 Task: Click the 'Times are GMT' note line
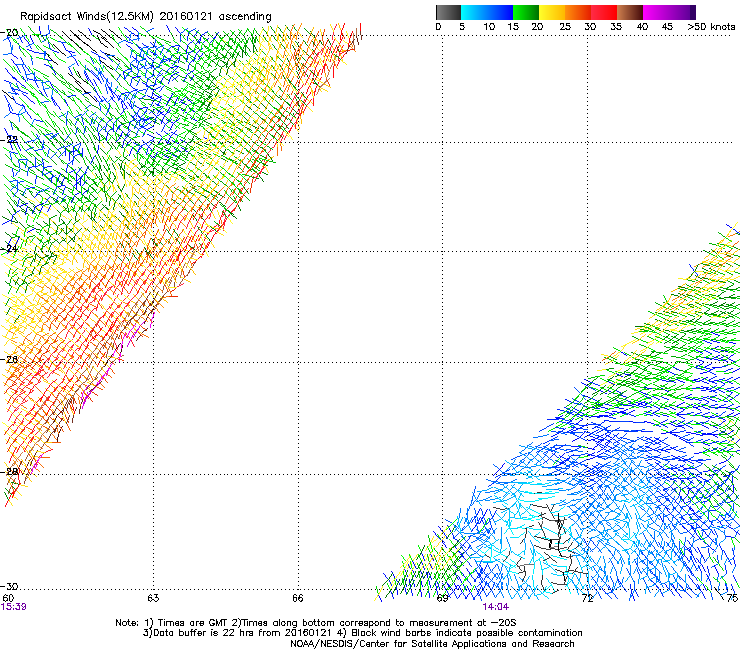pyautogui.click(x=316, y=623)
